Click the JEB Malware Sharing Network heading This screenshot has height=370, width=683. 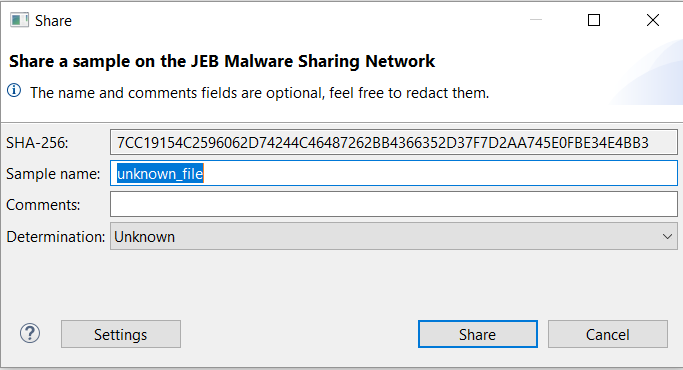point(222,61)
